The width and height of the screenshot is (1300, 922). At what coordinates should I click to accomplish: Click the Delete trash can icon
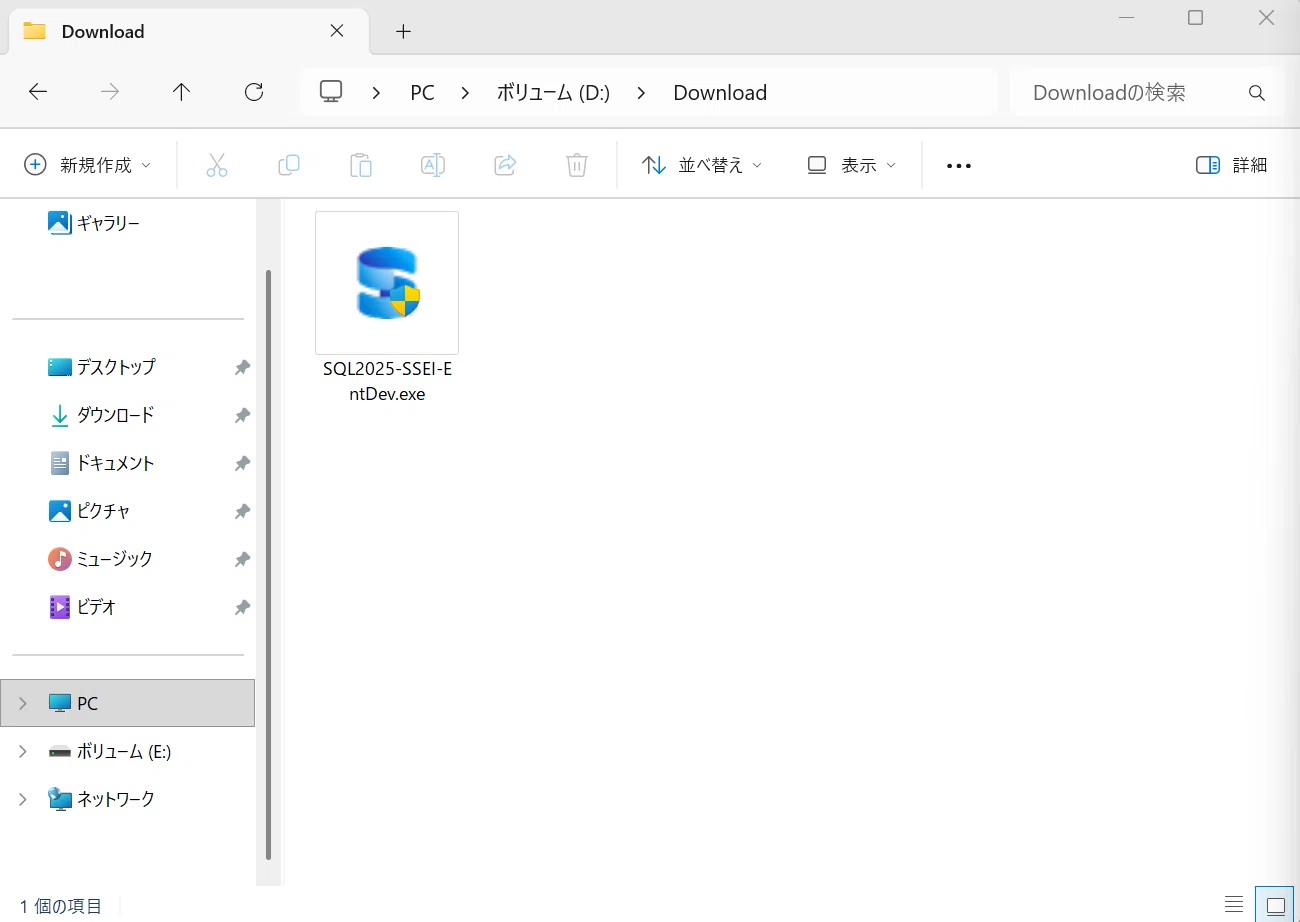[577, 165]
